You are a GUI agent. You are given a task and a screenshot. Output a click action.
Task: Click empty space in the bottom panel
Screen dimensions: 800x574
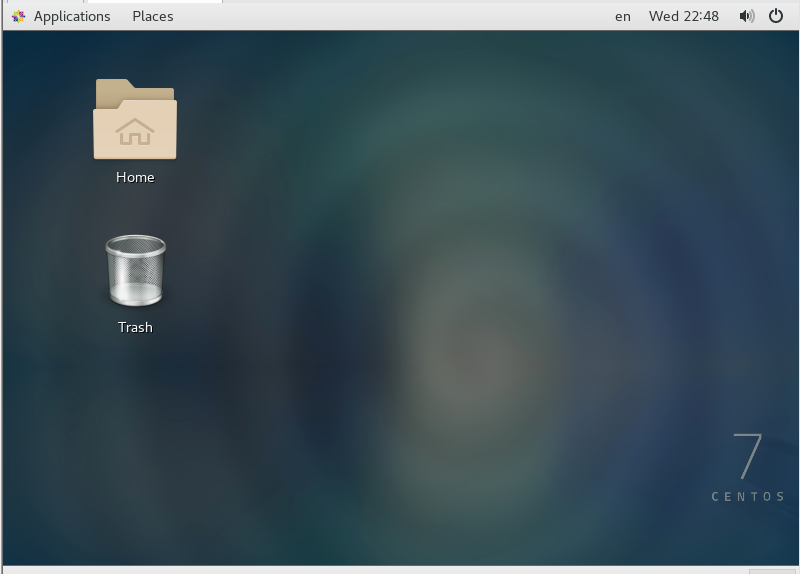point(400,570)
